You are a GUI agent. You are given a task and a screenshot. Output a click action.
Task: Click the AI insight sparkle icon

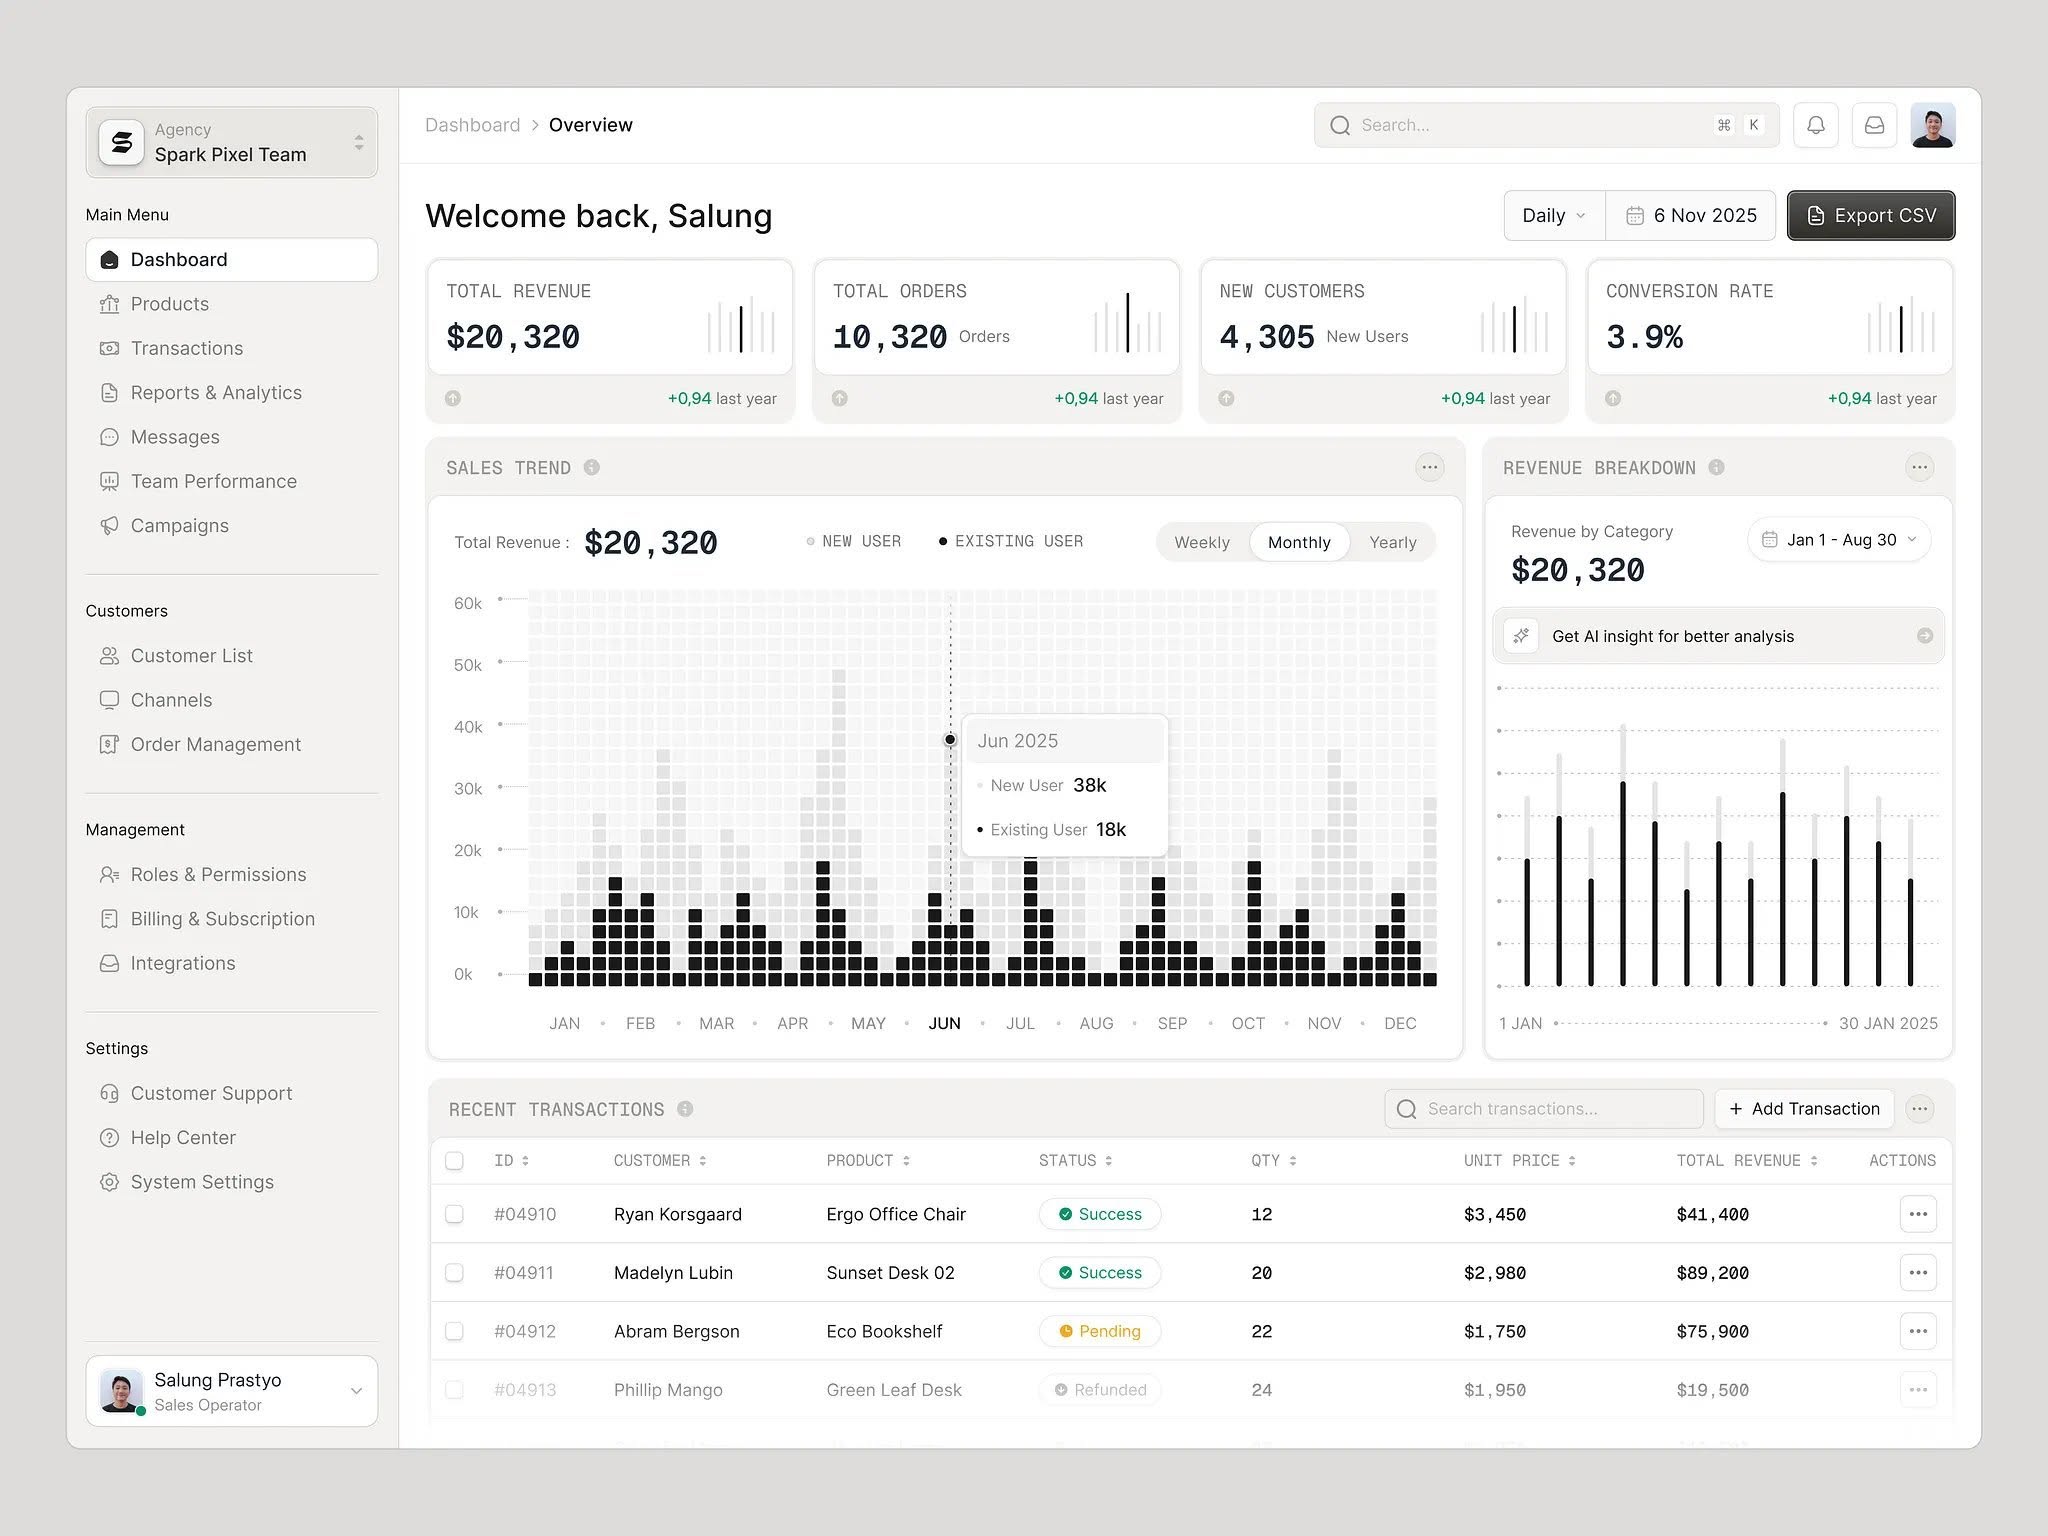click(x=1521, y=636)
